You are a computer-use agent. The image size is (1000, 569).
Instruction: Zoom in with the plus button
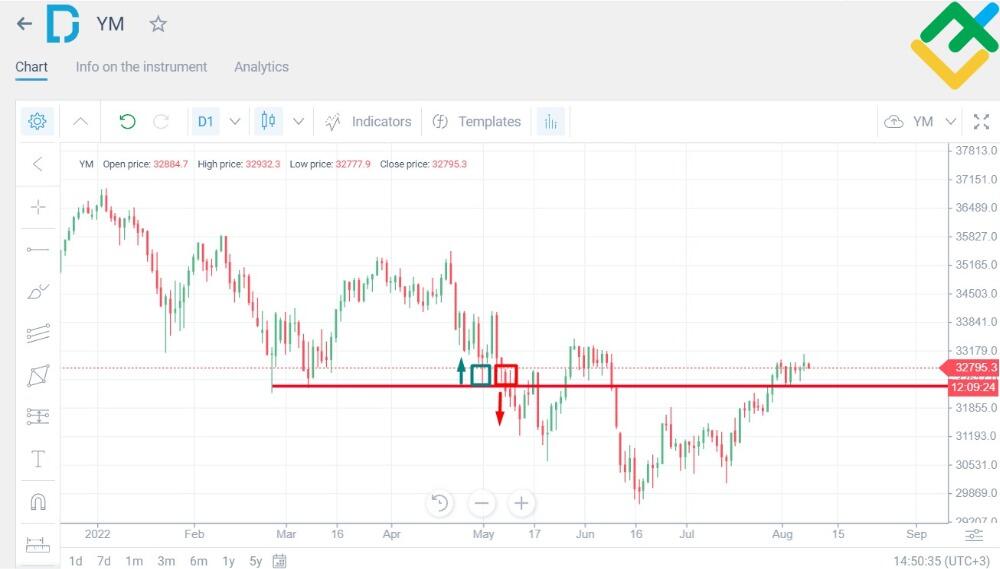tap(521, 503)
